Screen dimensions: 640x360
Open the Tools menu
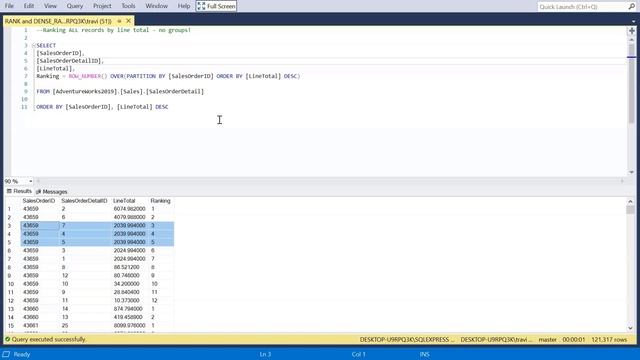coord(128,6)
